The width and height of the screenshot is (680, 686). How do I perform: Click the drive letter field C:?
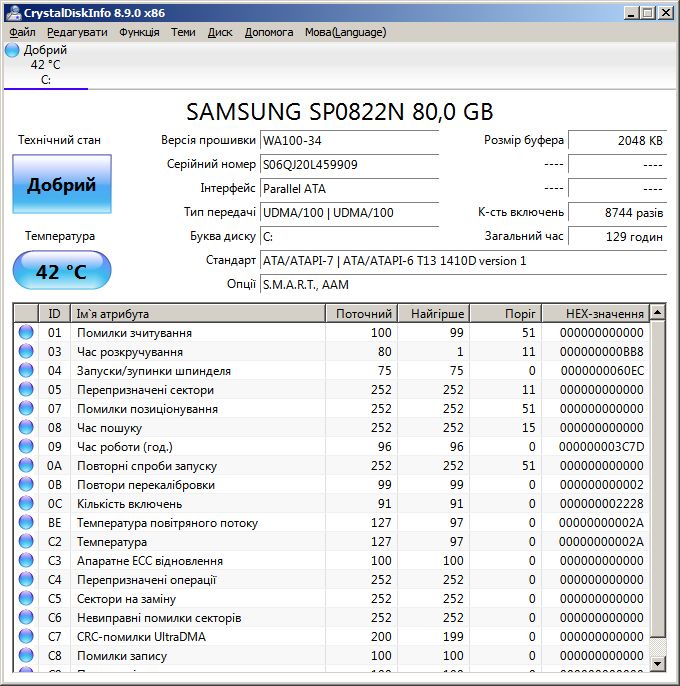349,237
